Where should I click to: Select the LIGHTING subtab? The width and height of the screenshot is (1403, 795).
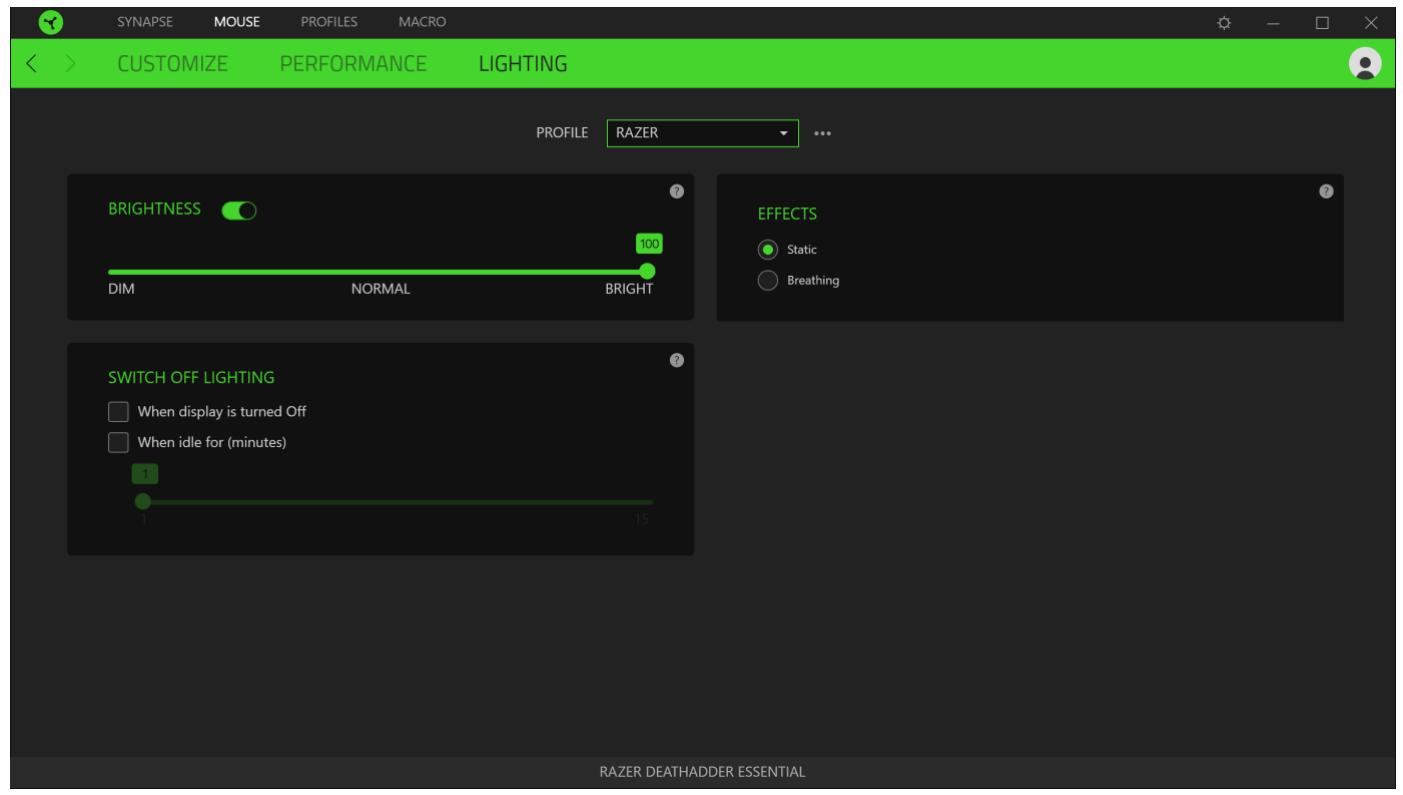point(523,65)
